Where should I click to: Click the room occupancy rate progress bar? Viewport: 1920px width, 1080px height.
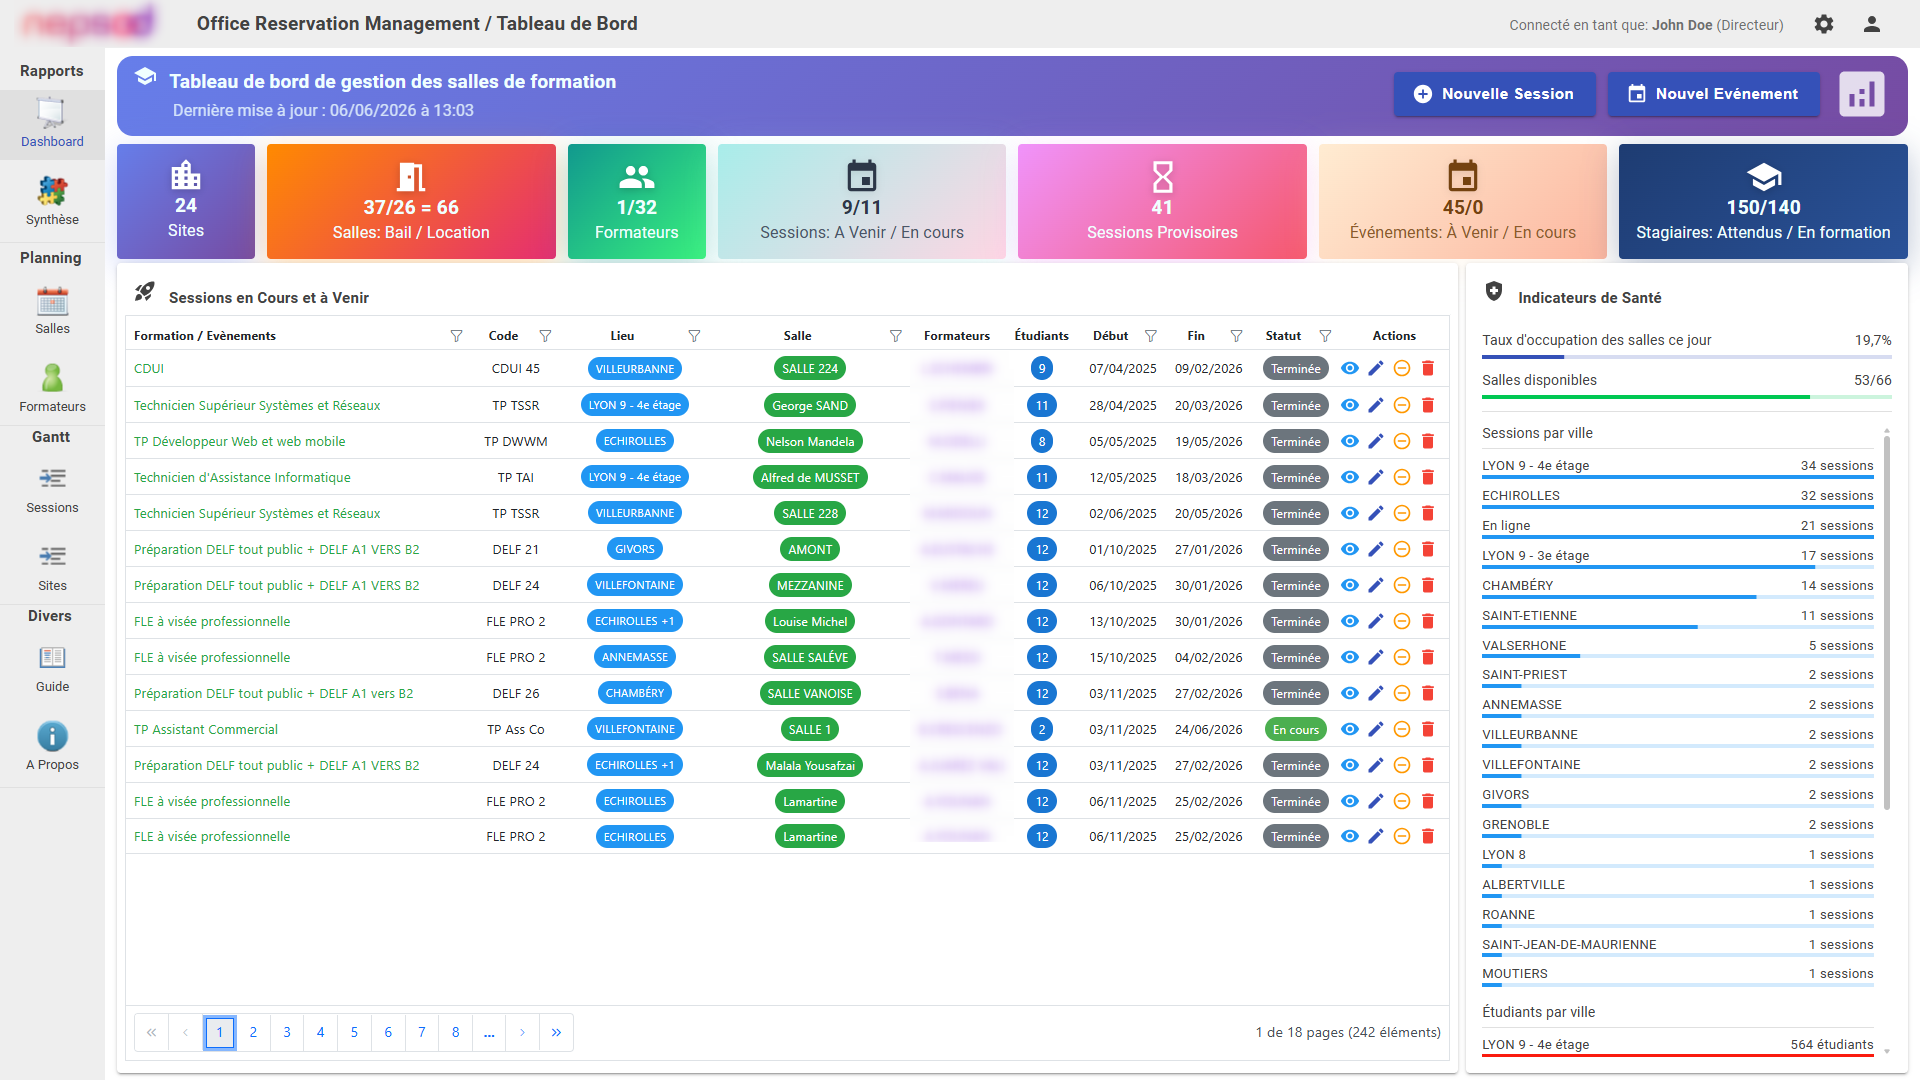click(1686, 357)
